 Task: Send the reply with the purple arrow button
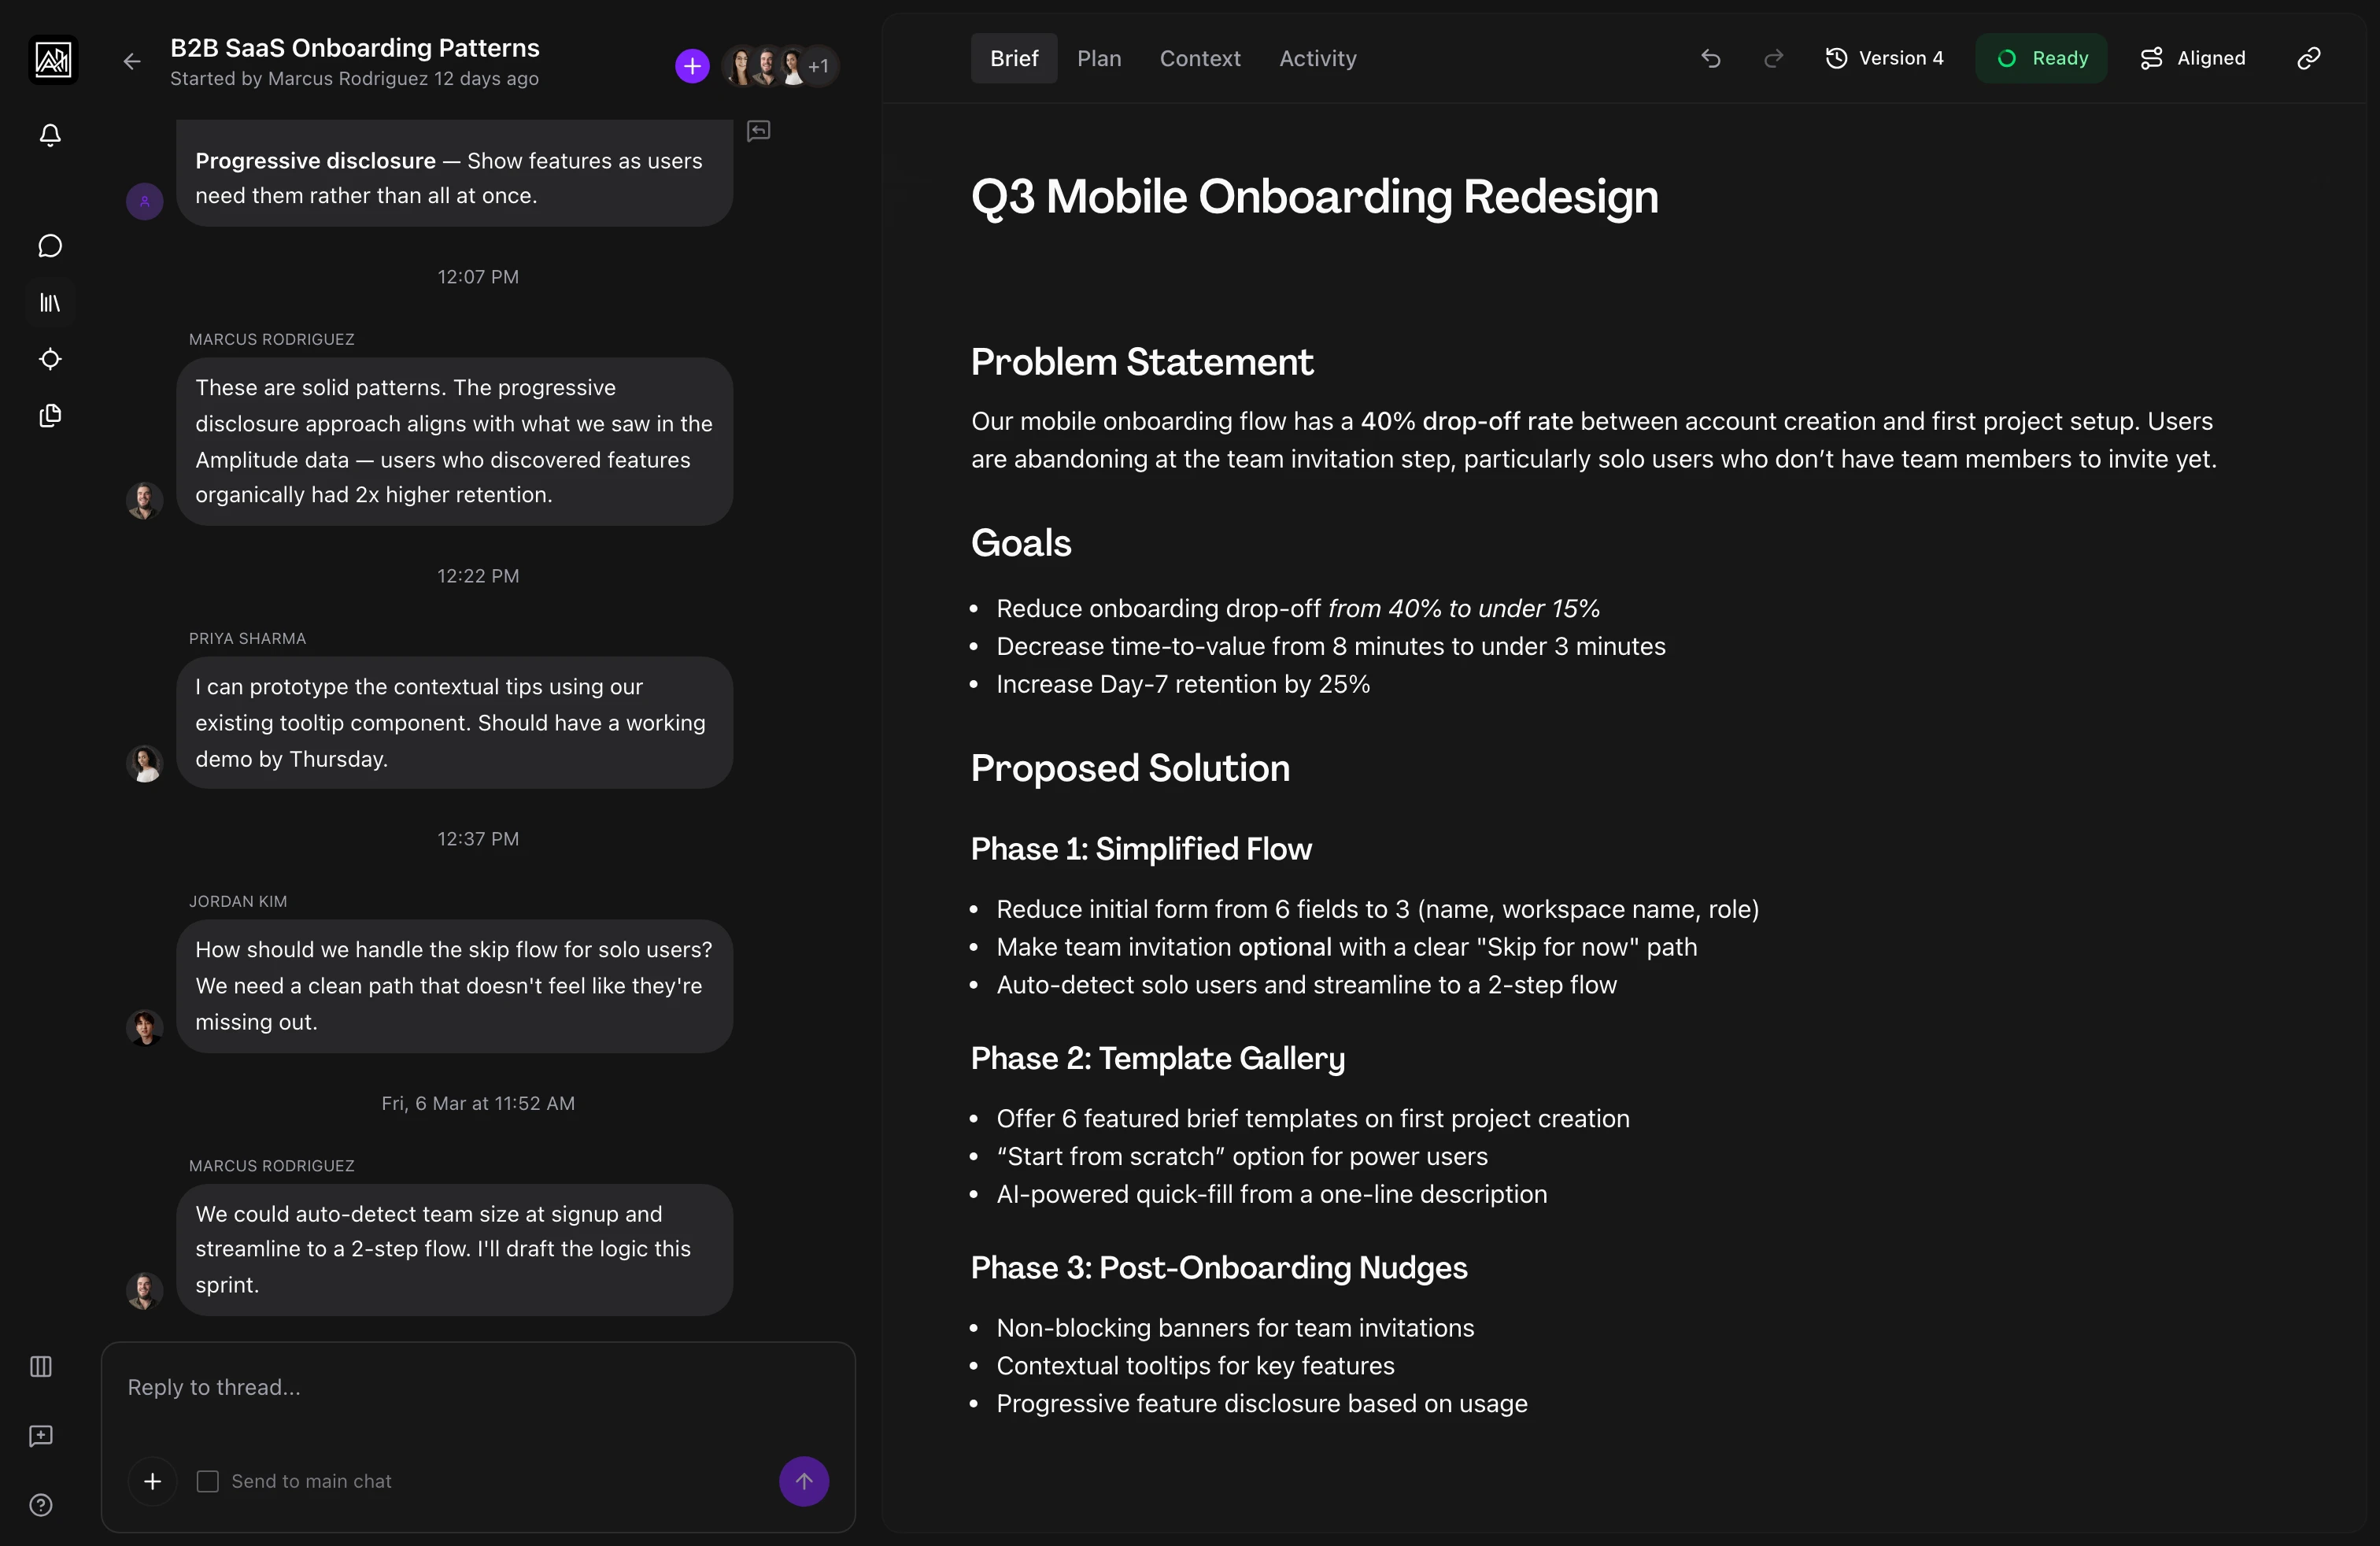803,1481
